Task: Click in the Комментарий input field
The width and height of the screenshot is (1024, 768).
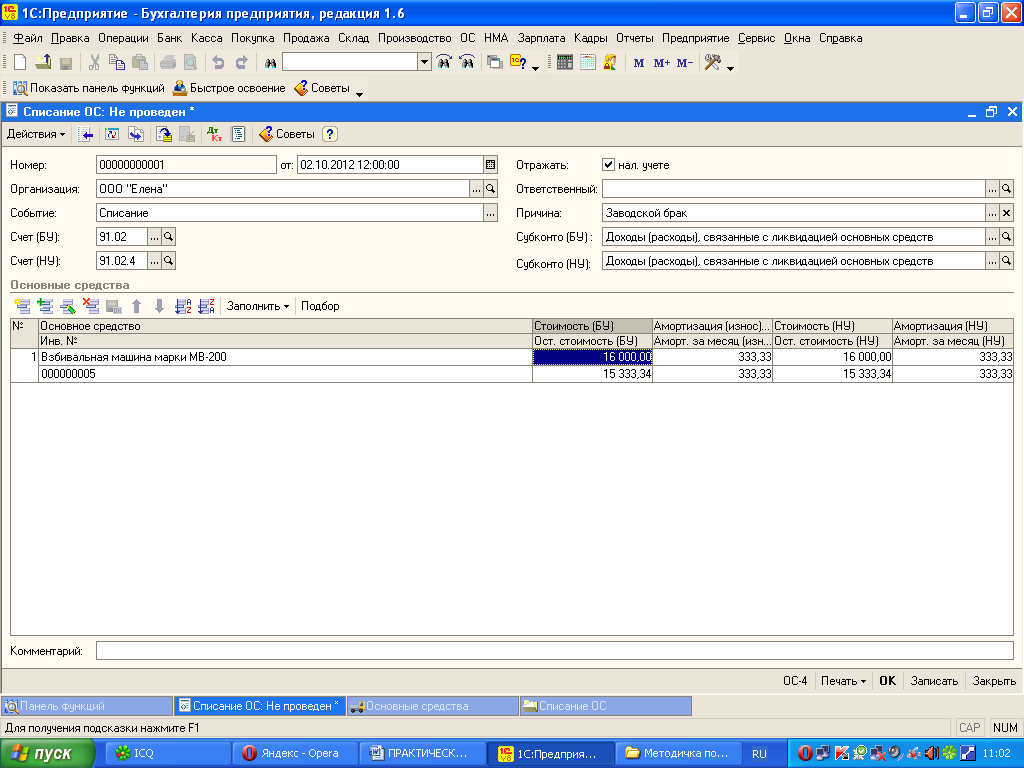Action: tap(554, 650)
